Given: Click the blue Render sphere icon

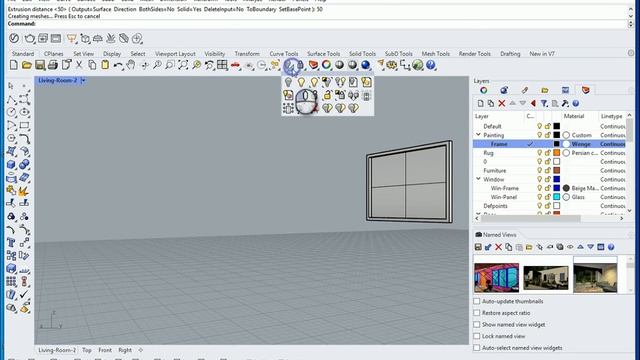Looking at the screenshot, I should click(366, 65).
